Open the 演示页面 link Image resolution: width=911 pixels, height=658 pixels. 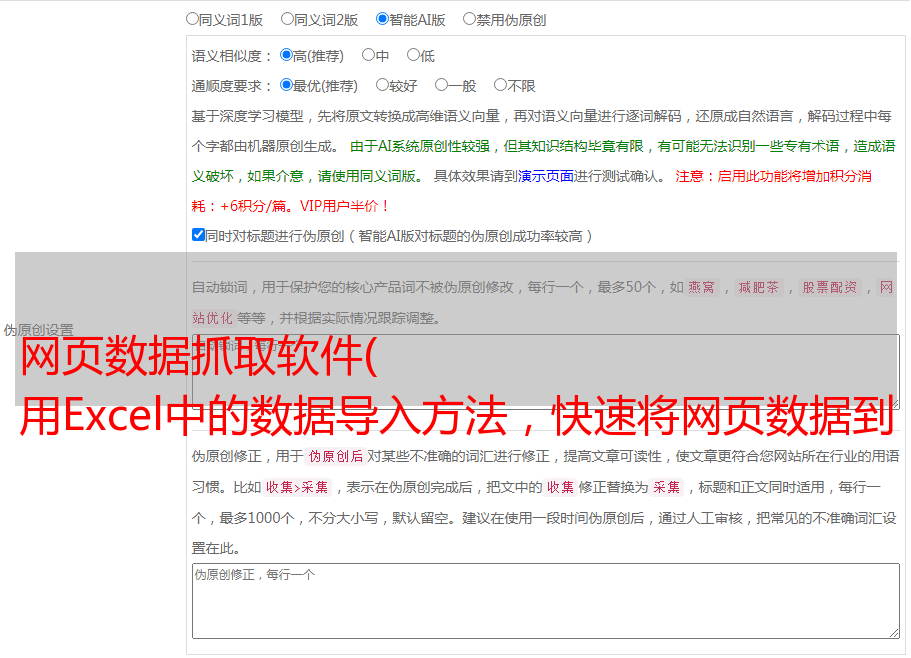pos(545,176)
